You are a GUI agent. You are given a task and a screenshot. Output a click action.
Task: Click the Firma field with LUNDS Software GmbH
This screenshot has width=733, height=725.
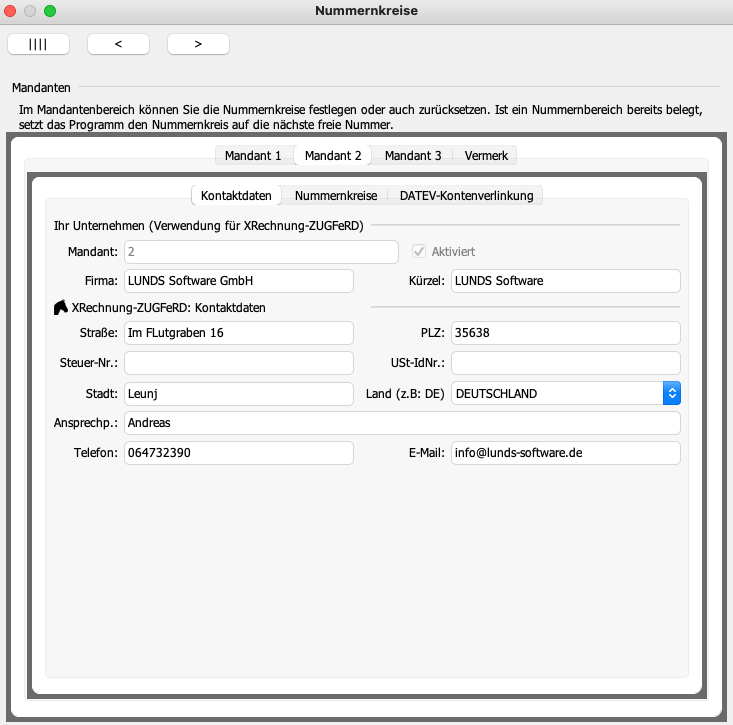[239, 281]
